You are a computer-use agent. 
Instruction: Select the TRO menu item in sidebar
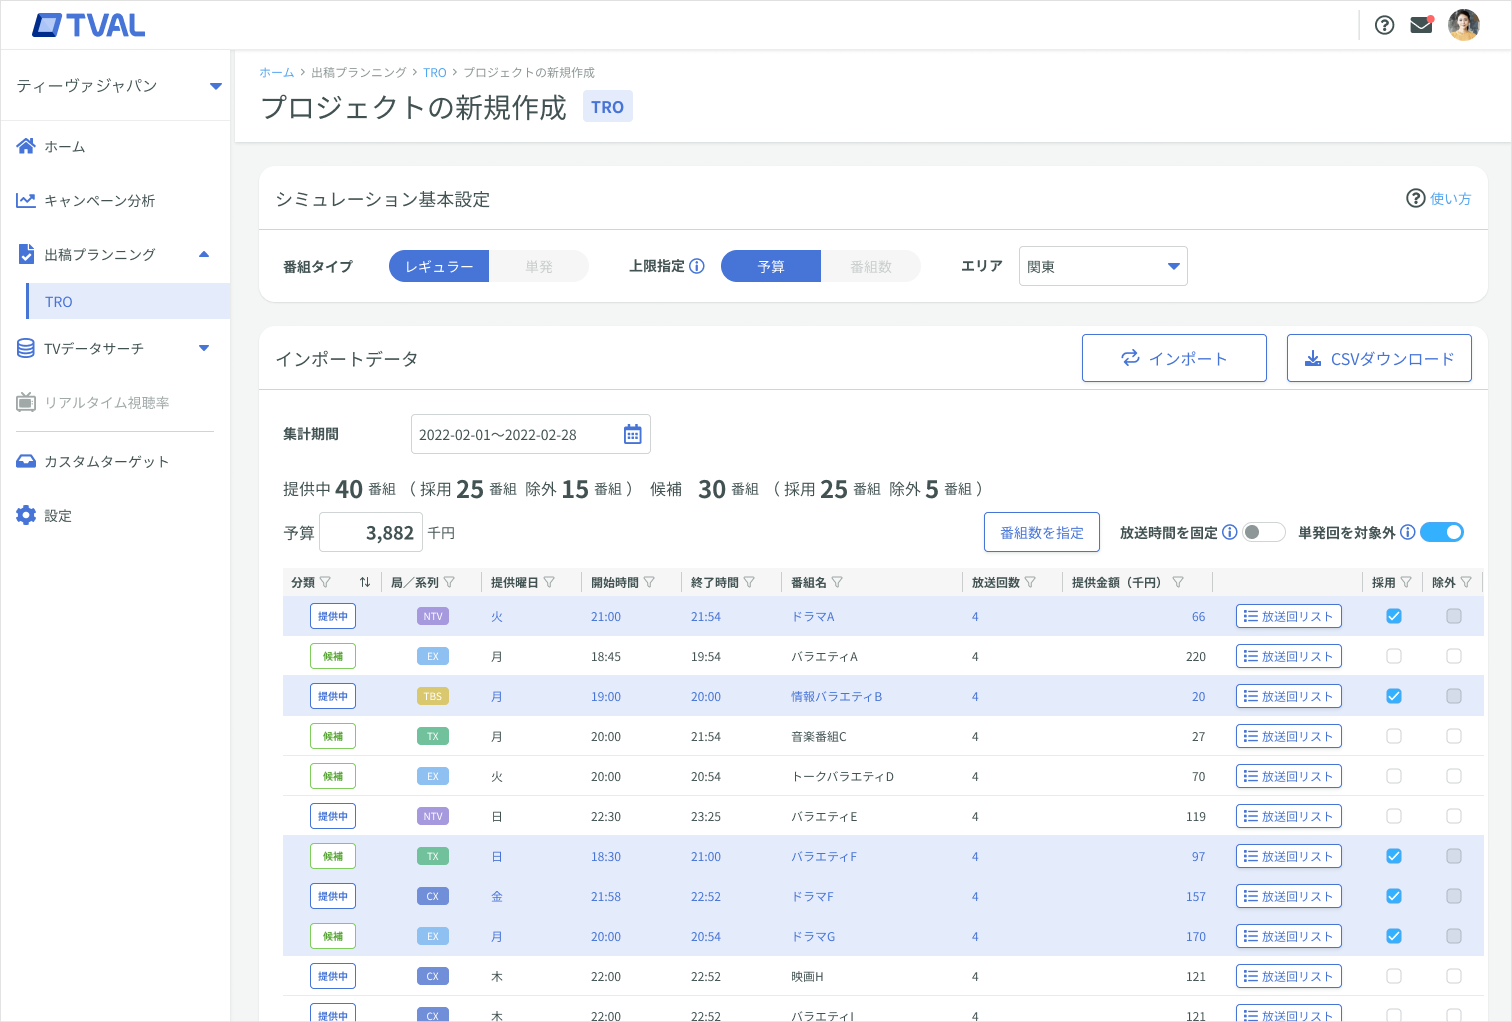[x=58, y=301]
